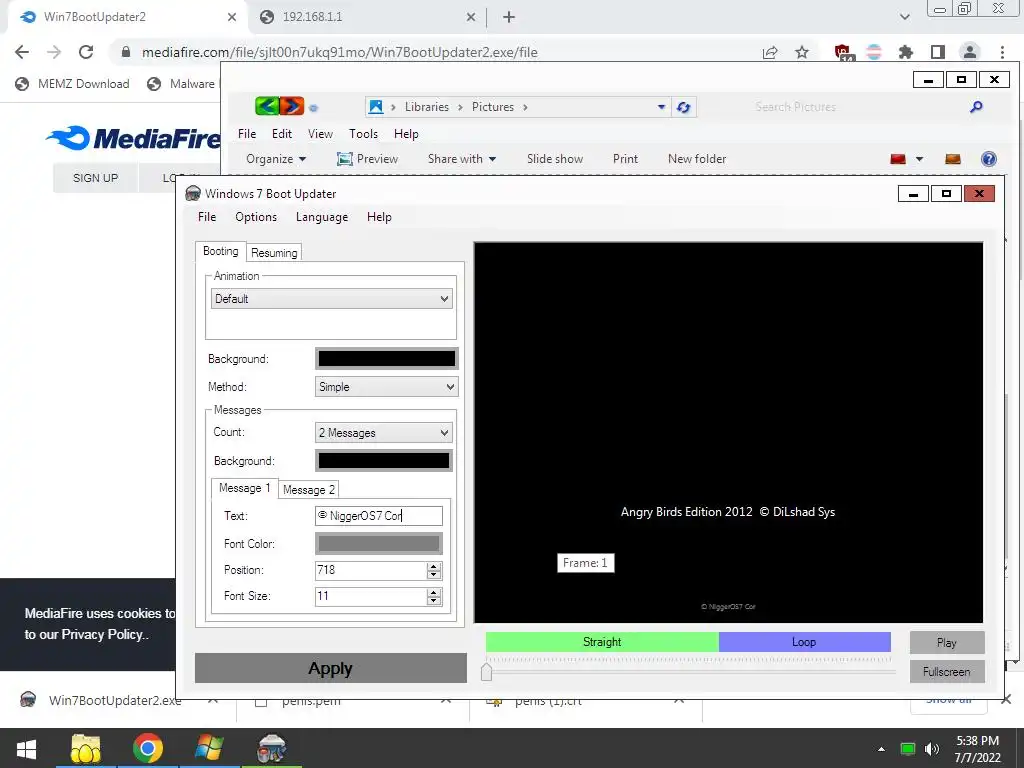Open Tools menu in Explorer window
This screenshot has height=768, width=1024.
click(x=363, y=134)
